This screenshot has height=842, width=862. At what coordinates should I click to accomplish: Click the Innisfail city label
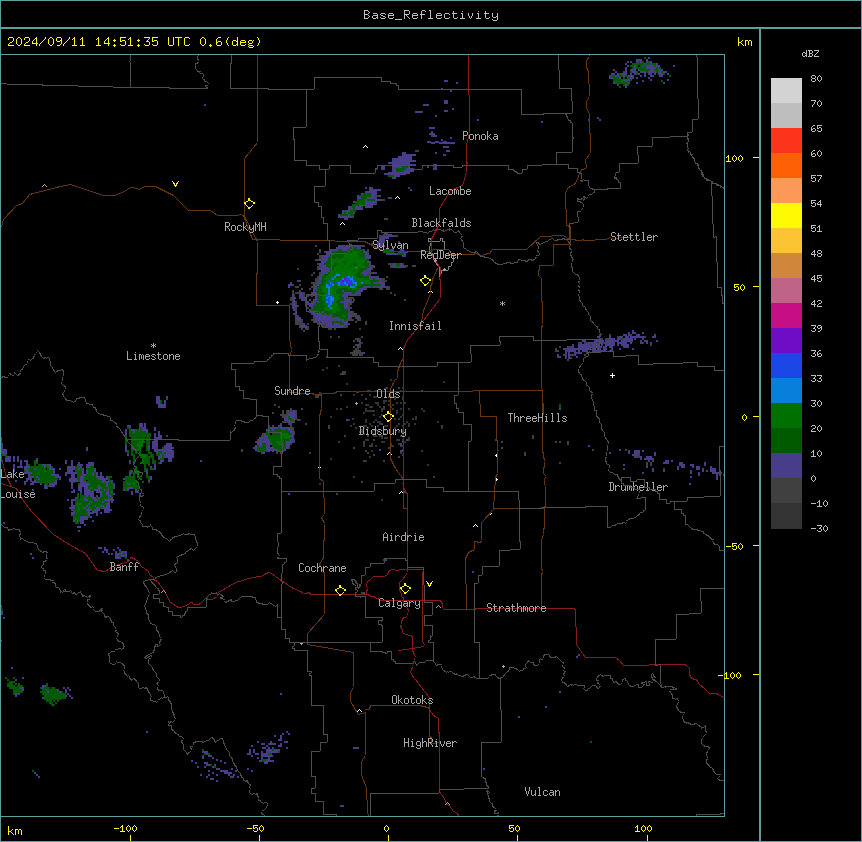tap(415, 326)
